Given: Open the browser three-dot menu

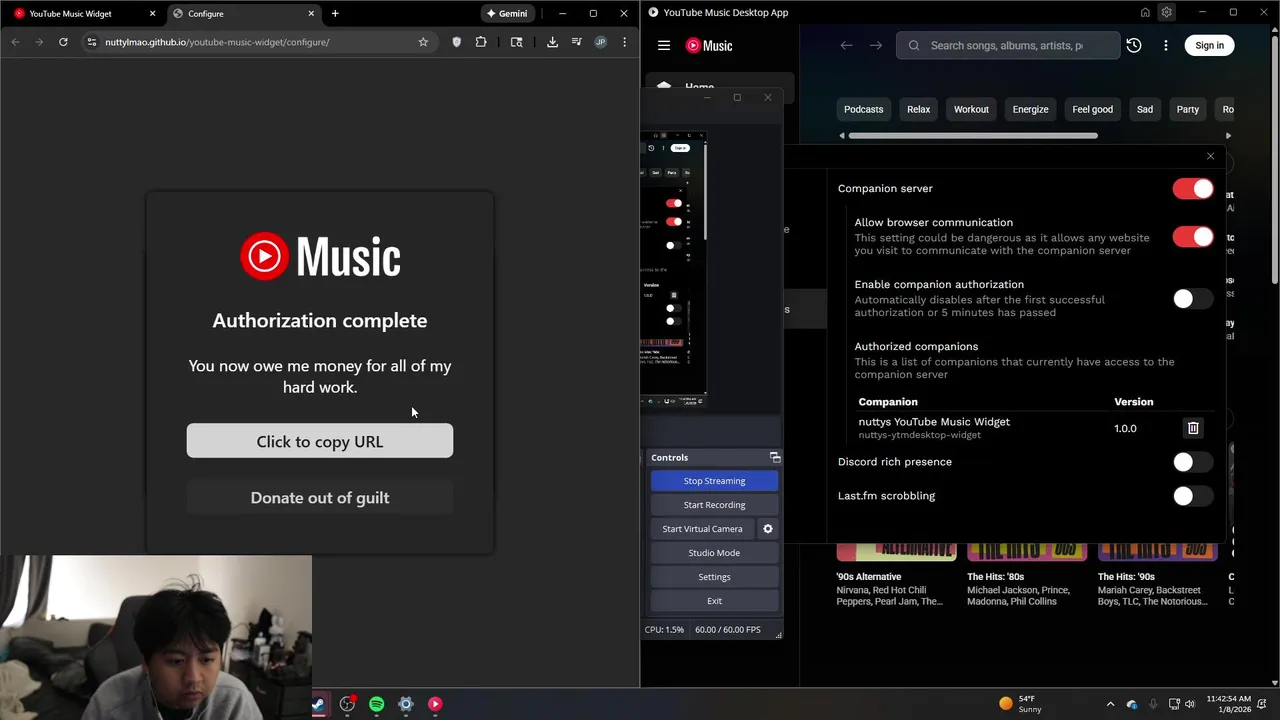Looking at the screenshot, I should pos(624,42).
